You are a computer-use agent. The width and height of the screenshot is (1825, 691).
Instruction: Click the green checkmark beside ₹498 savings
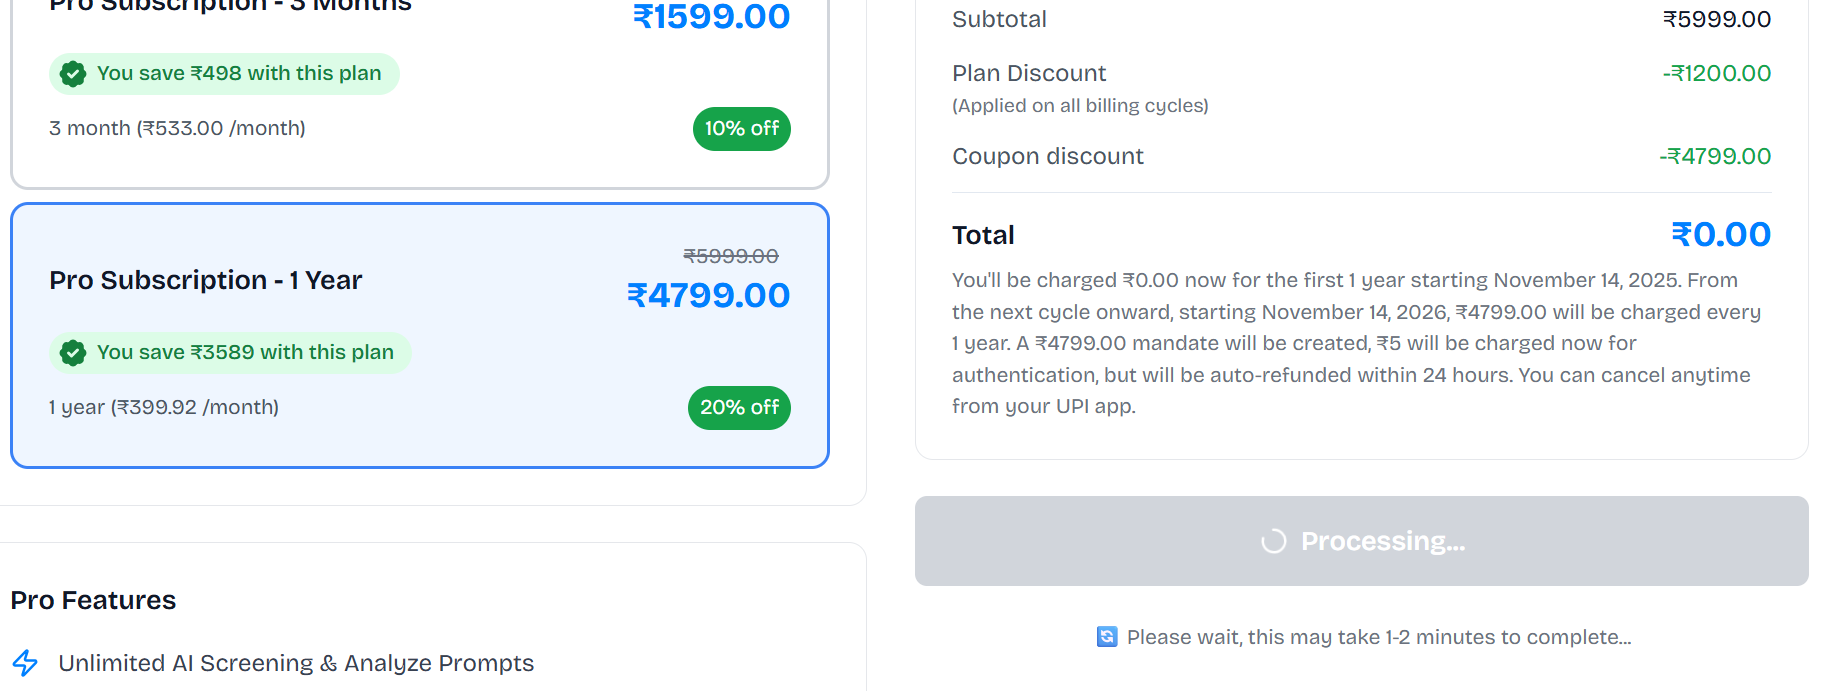[x=73, y=74]
